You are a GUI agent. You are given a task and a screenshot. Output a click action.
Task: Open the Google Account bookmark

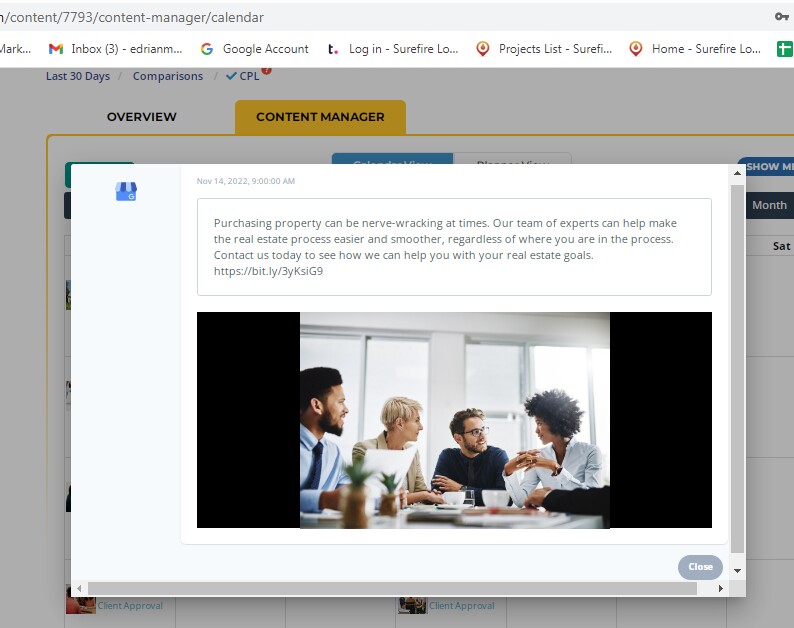[x=254, y=49]
